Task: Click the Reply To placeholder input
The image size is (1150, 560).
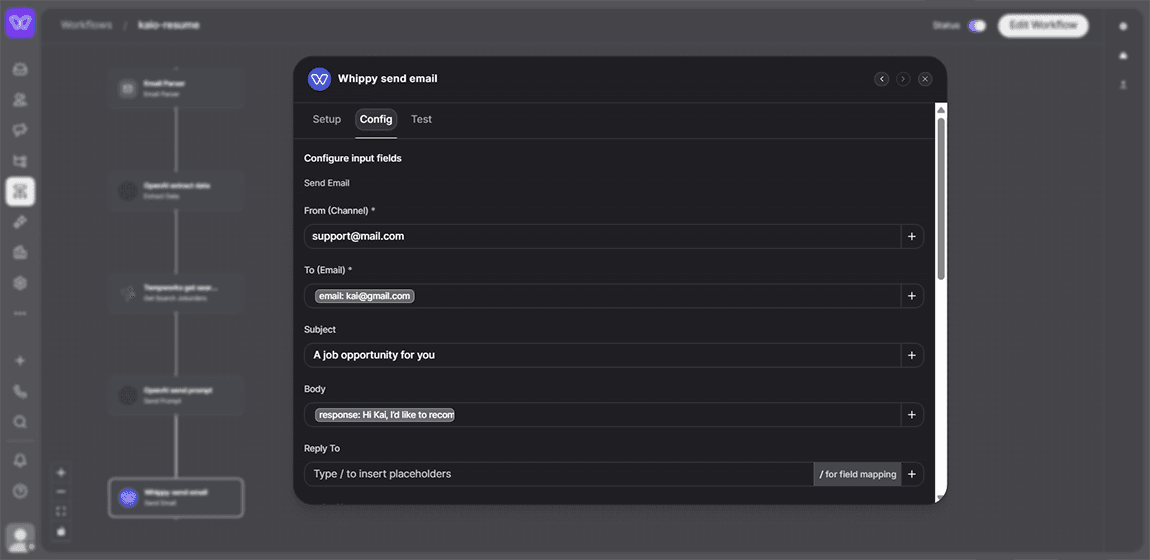Action: coord(559,474)
